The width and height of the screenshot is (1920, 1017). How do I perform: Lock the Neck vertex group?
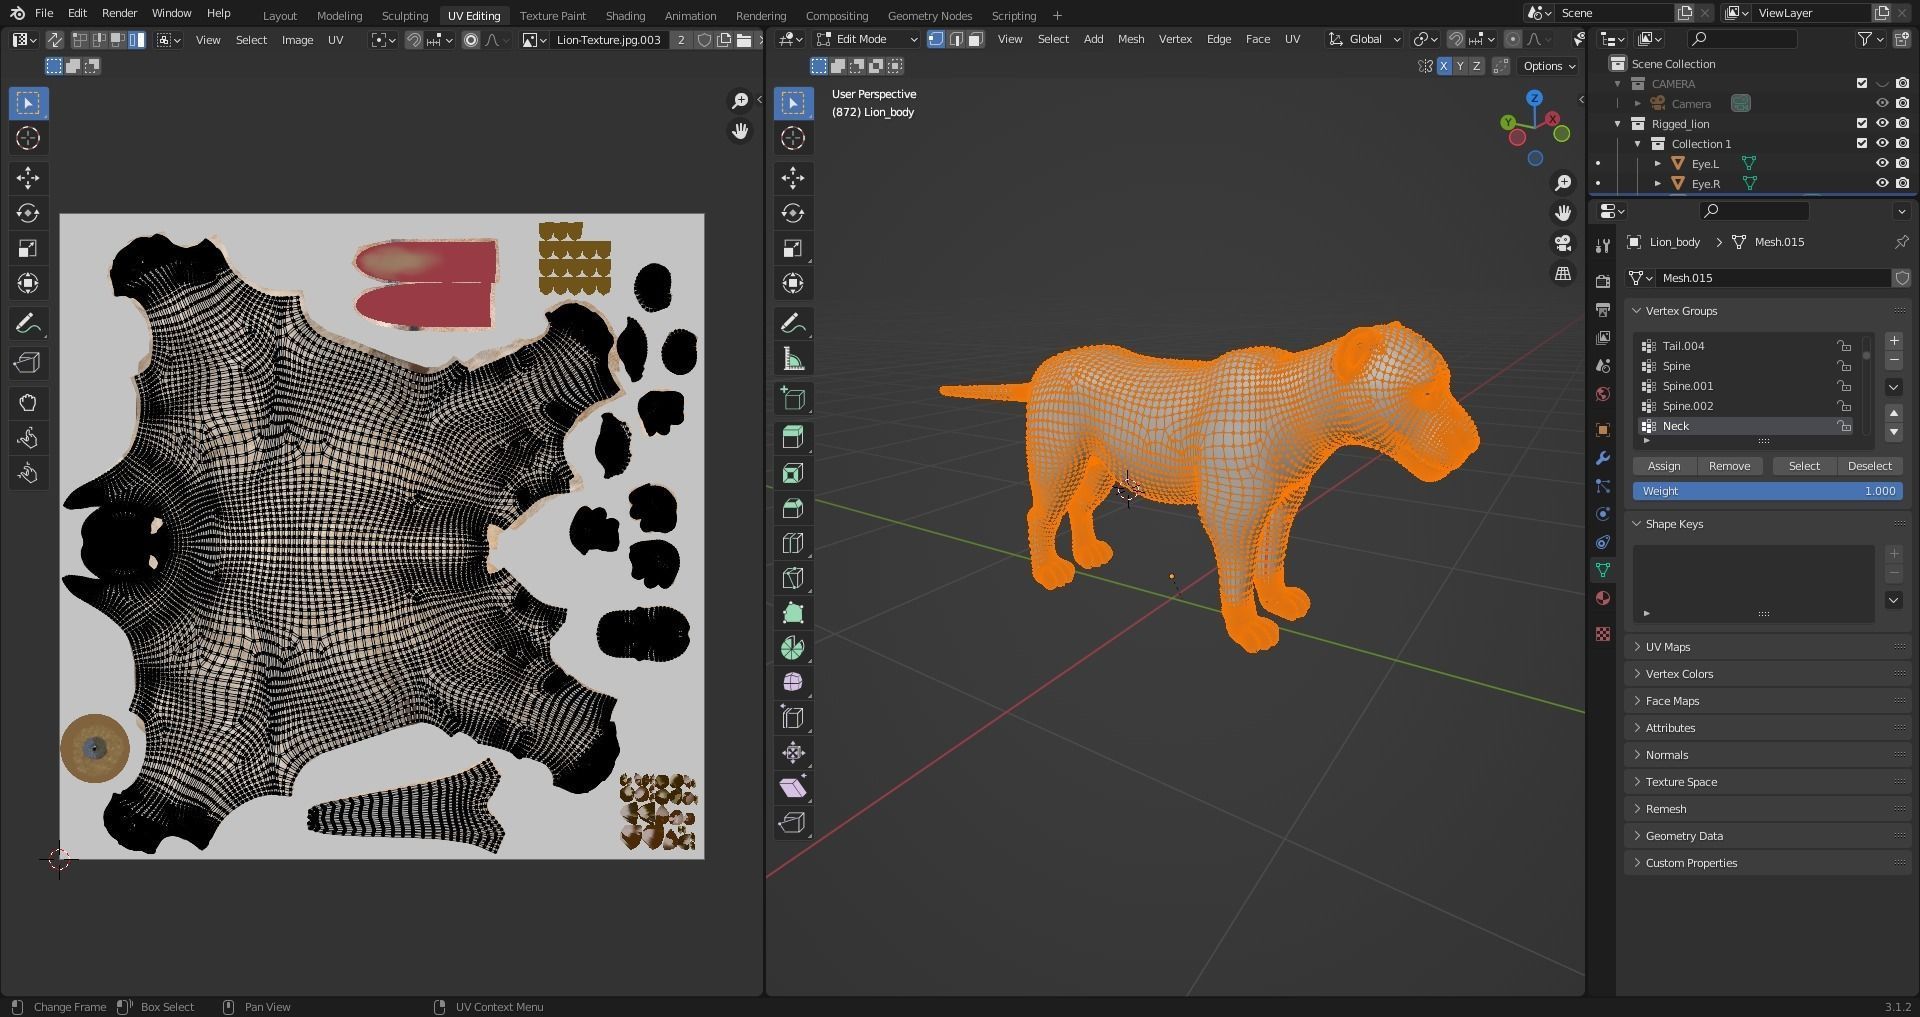pyautogui.click(x=1843, y=426)
